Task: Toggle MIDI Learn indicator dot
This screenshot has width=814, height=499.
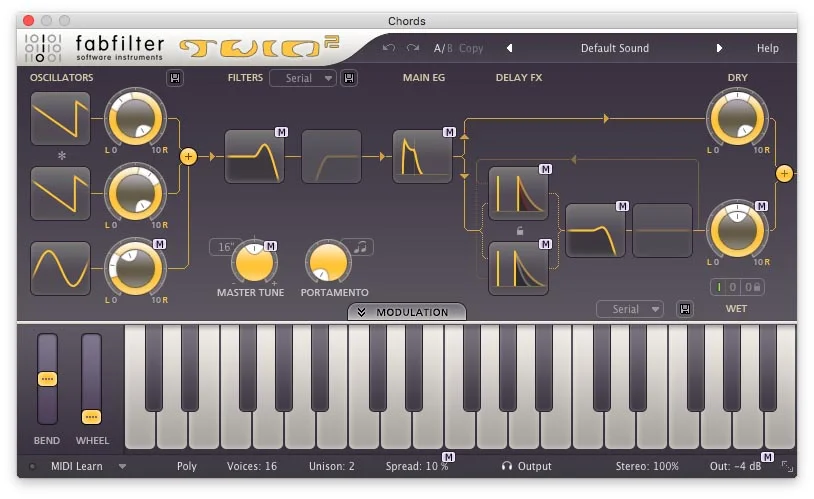Action: tap(32, 466)
